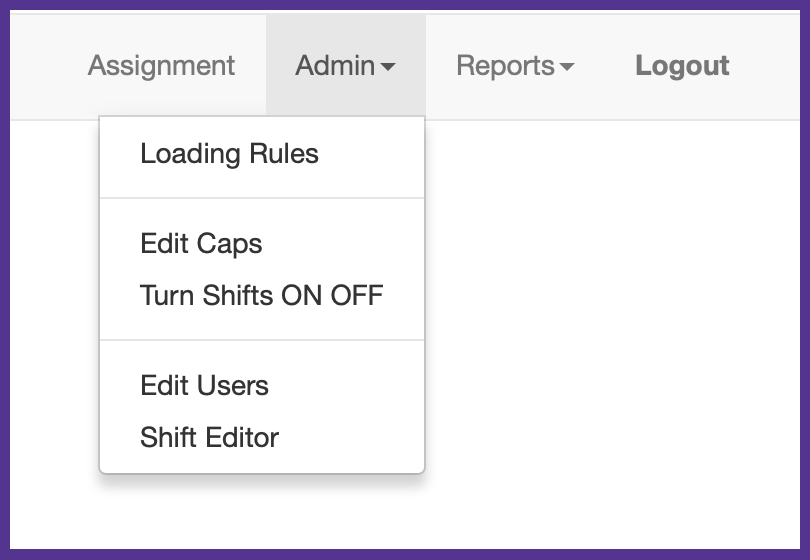Choose the Edit Caps menu entry

click(201, 244)
